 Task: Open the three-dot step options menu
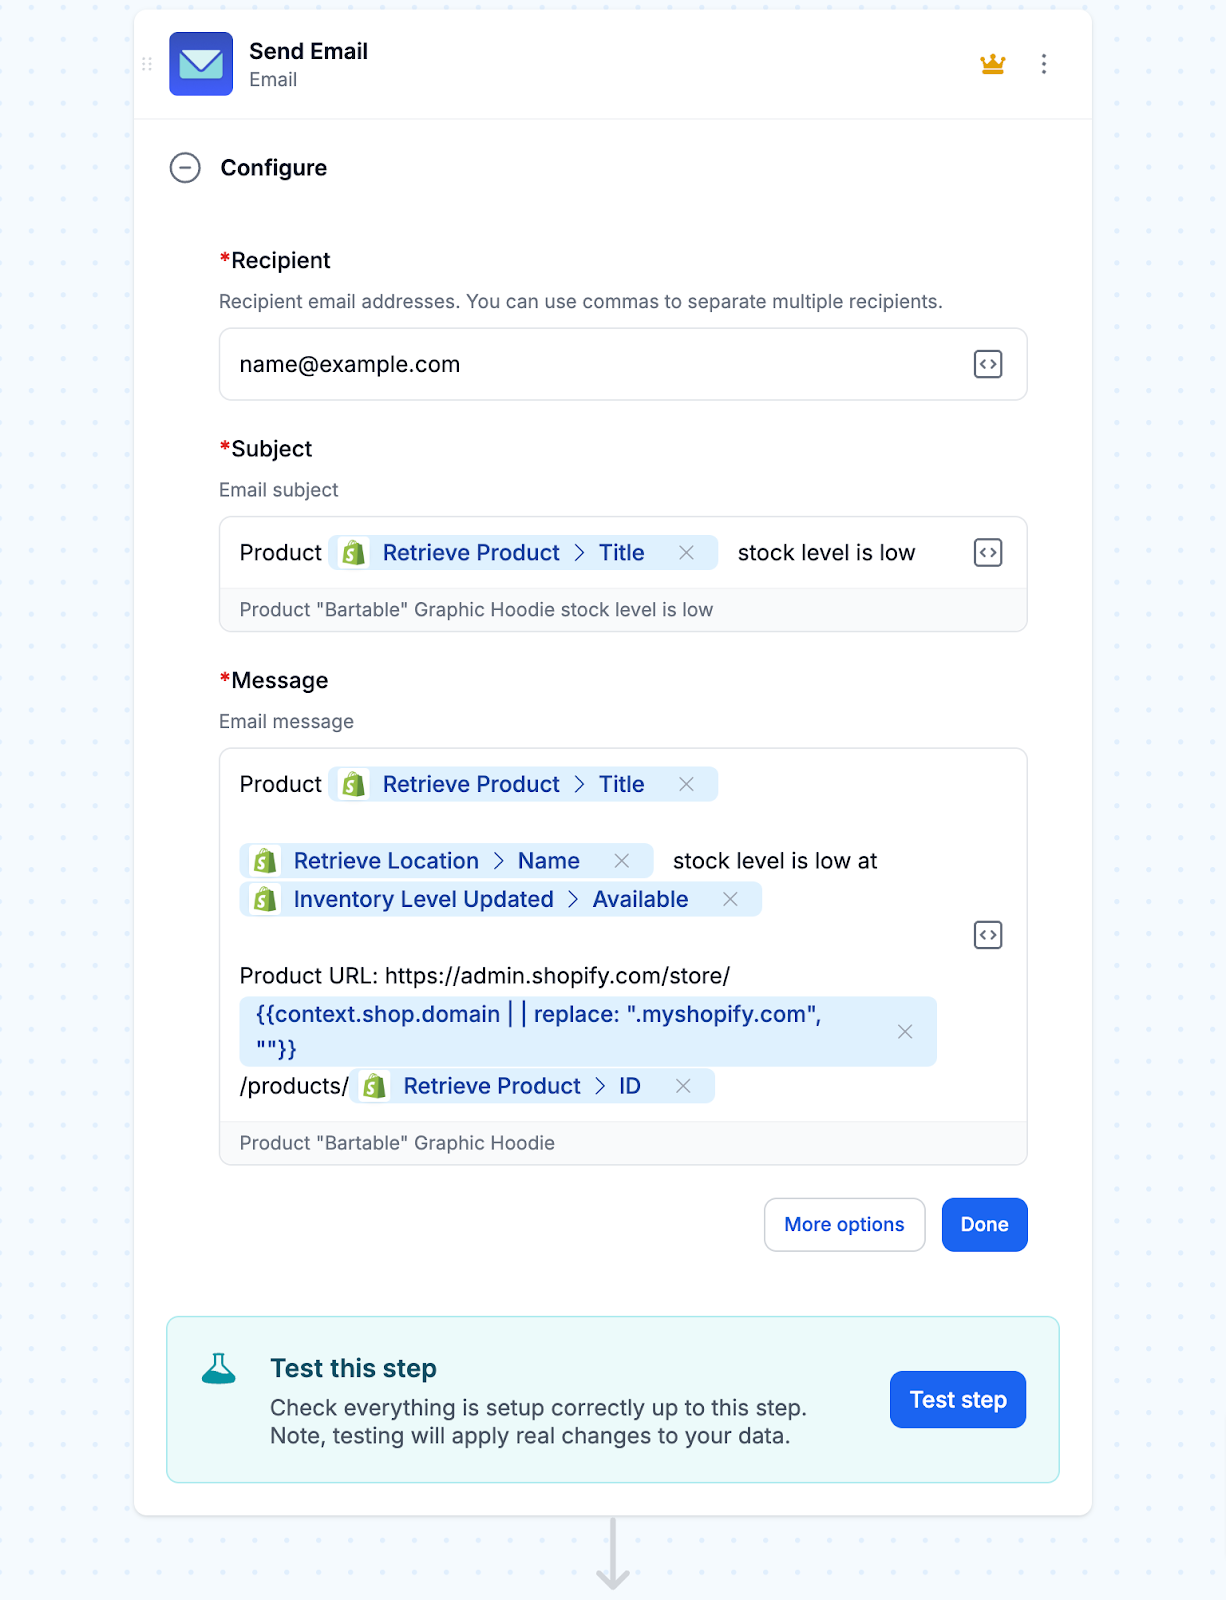click(x=1044, y=64)
